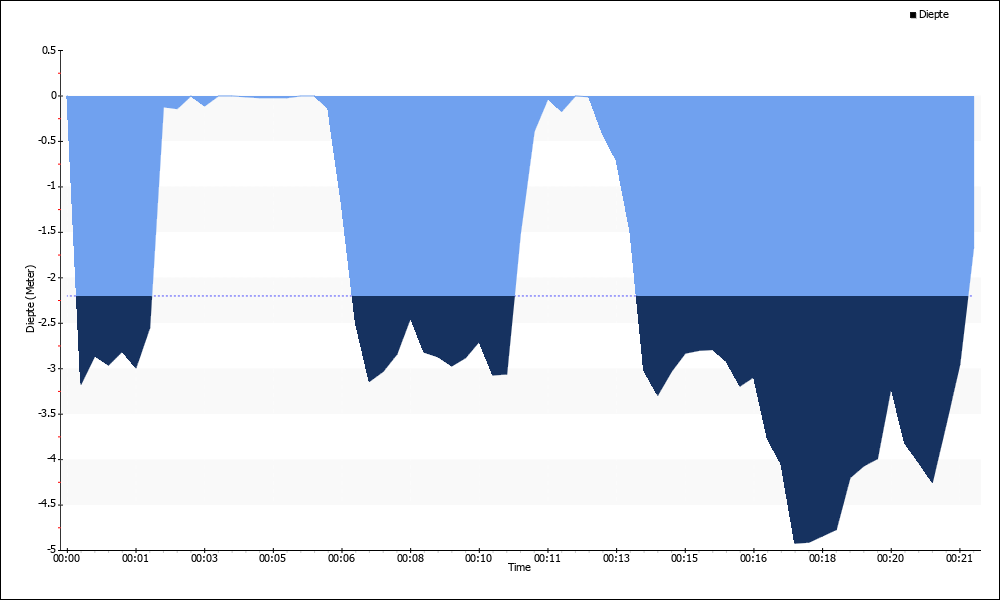Click the Diepte (Meter) vertical axis title
This screenshot has height=600, width=1000.
pyautogui.click(x=31, y=298)
